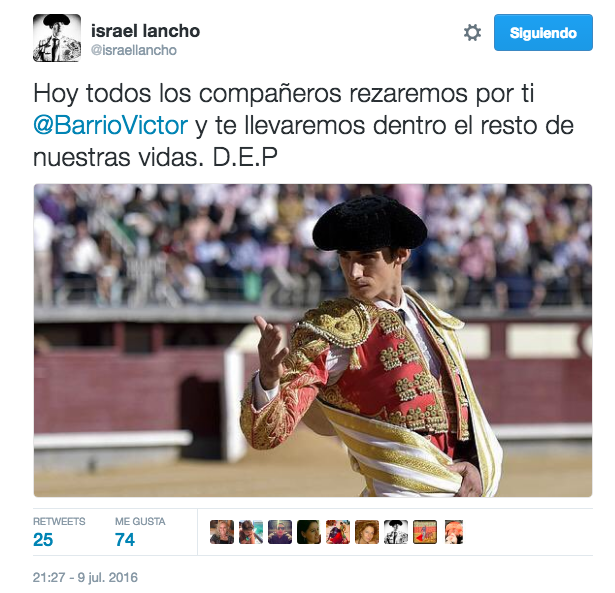Open the 21:27 - 9 jul. 2016 timestamp
This screenshot has width=615, height=593.
point(85,577)
